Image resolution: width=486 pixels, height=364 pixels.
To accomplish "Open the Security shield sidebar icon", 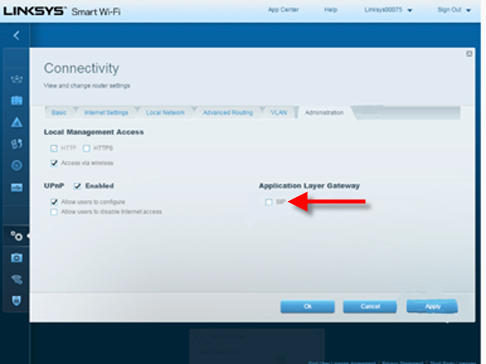I will [17, 301].
